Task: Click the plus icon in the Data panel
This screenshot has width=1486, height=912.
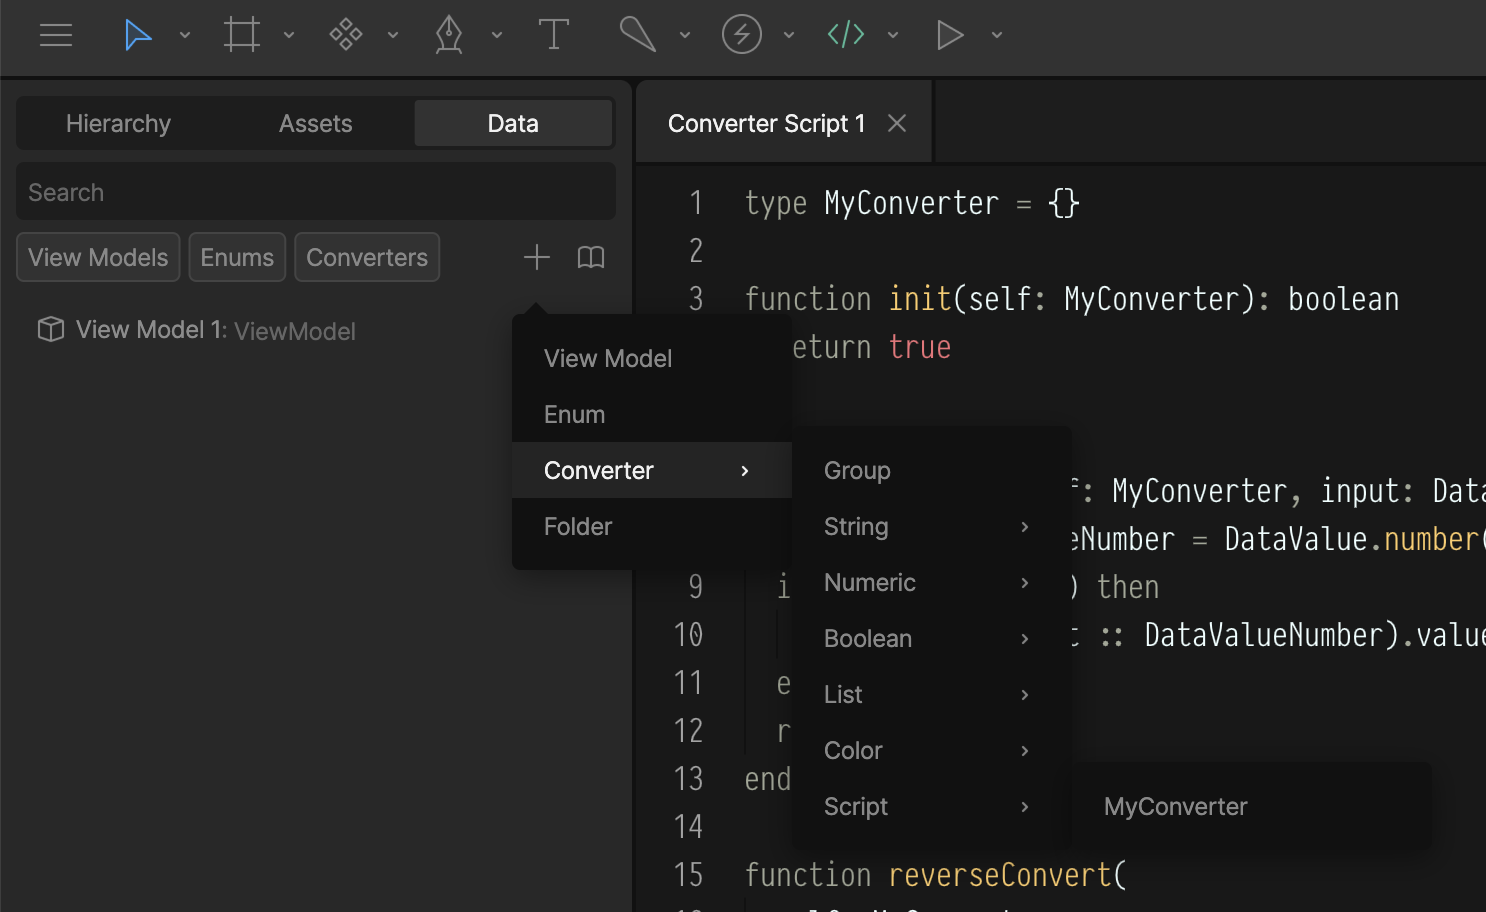Action: coord(536,257)
